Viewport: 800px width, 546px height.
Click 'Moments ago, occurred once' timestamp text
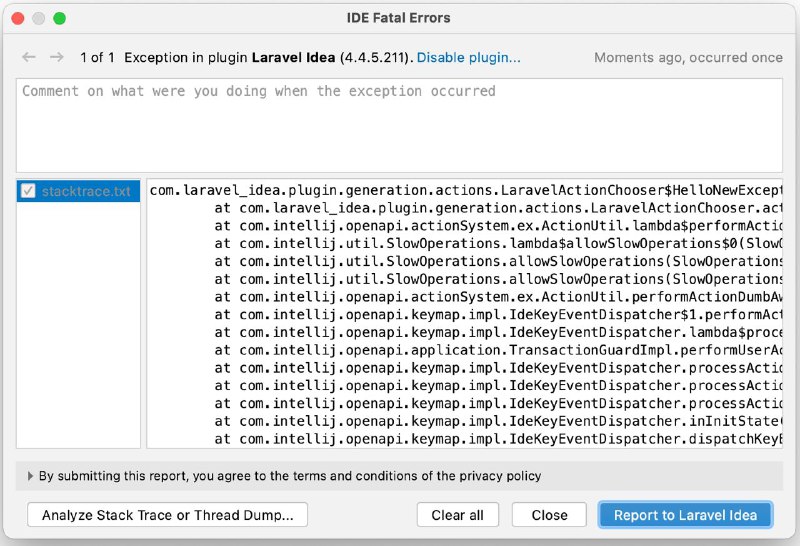[688, 58]
